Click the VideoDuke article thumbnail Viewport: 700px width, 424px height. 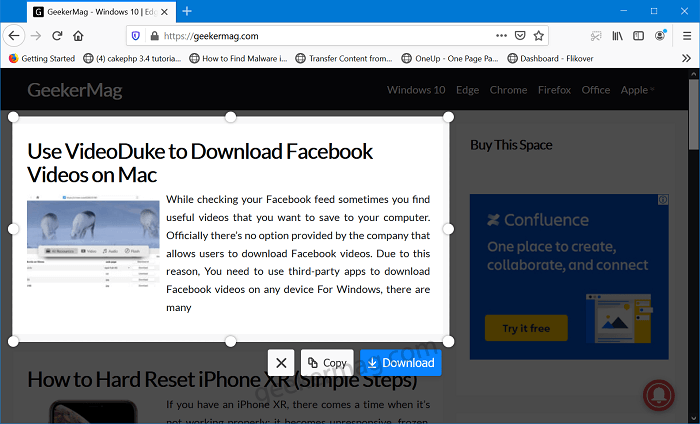tap(93, 241)
